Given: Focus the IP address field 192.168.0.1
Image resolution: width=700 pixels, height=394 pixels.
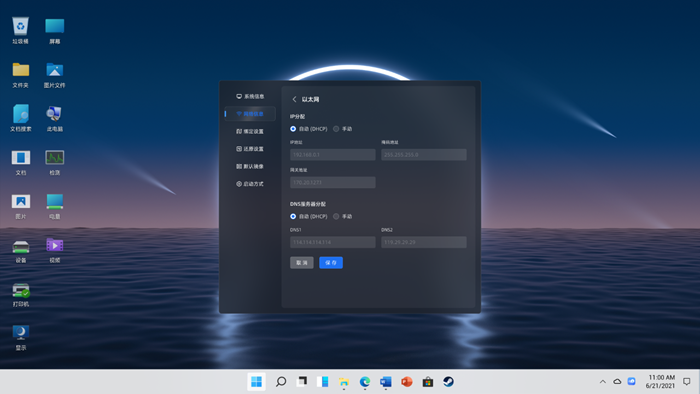Looking at the screenshot, I should (x=333, y=154).
